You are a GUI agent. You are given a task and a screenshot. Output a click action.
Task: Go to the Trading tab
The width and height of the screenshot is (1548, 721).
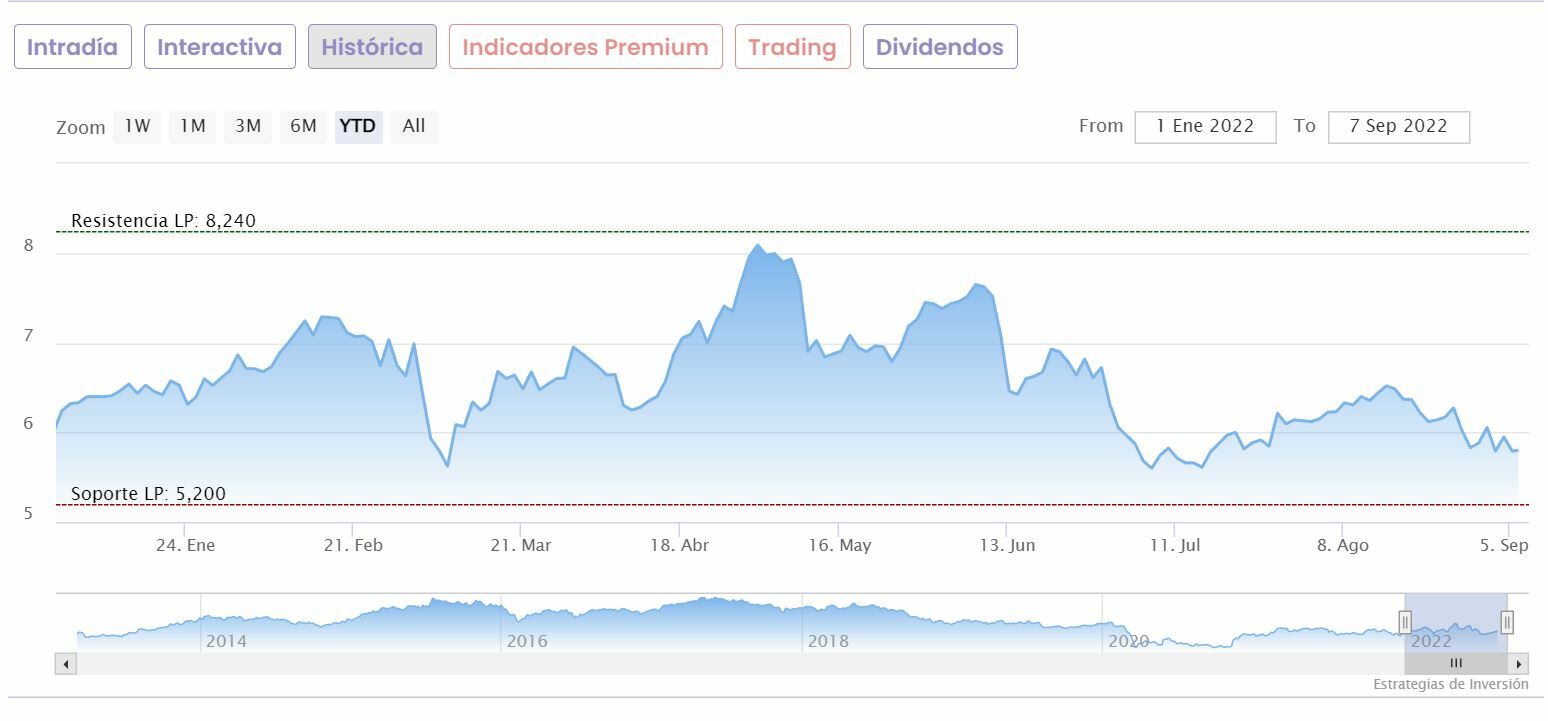[792, 47]
